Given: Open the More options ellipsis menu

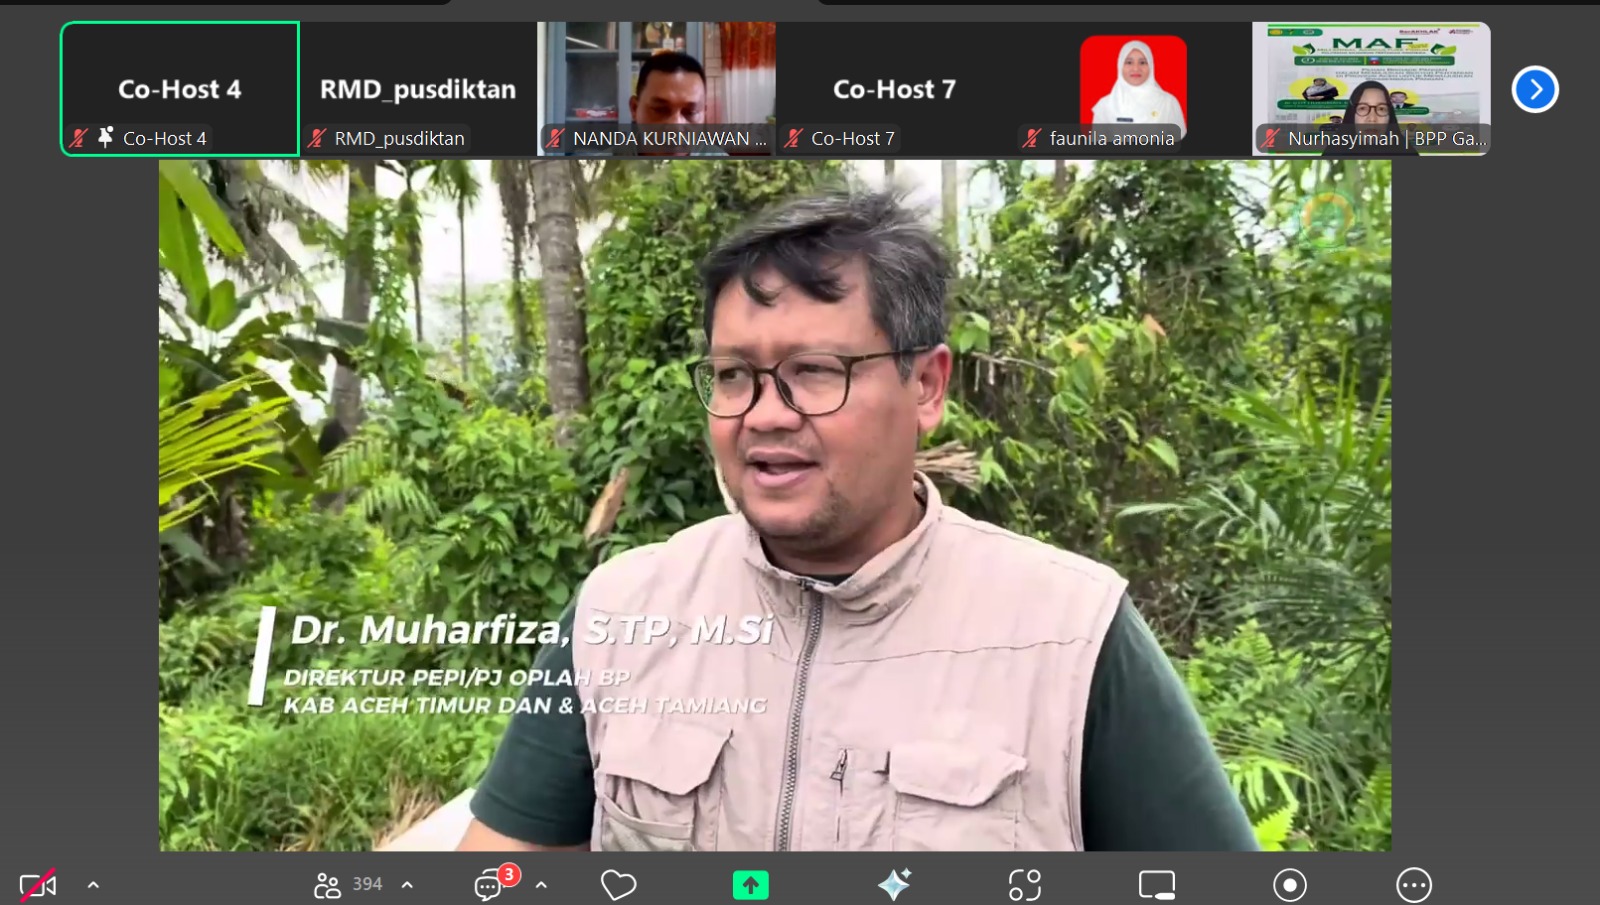Looking at the screenshot, I should tap(1413, 885).
